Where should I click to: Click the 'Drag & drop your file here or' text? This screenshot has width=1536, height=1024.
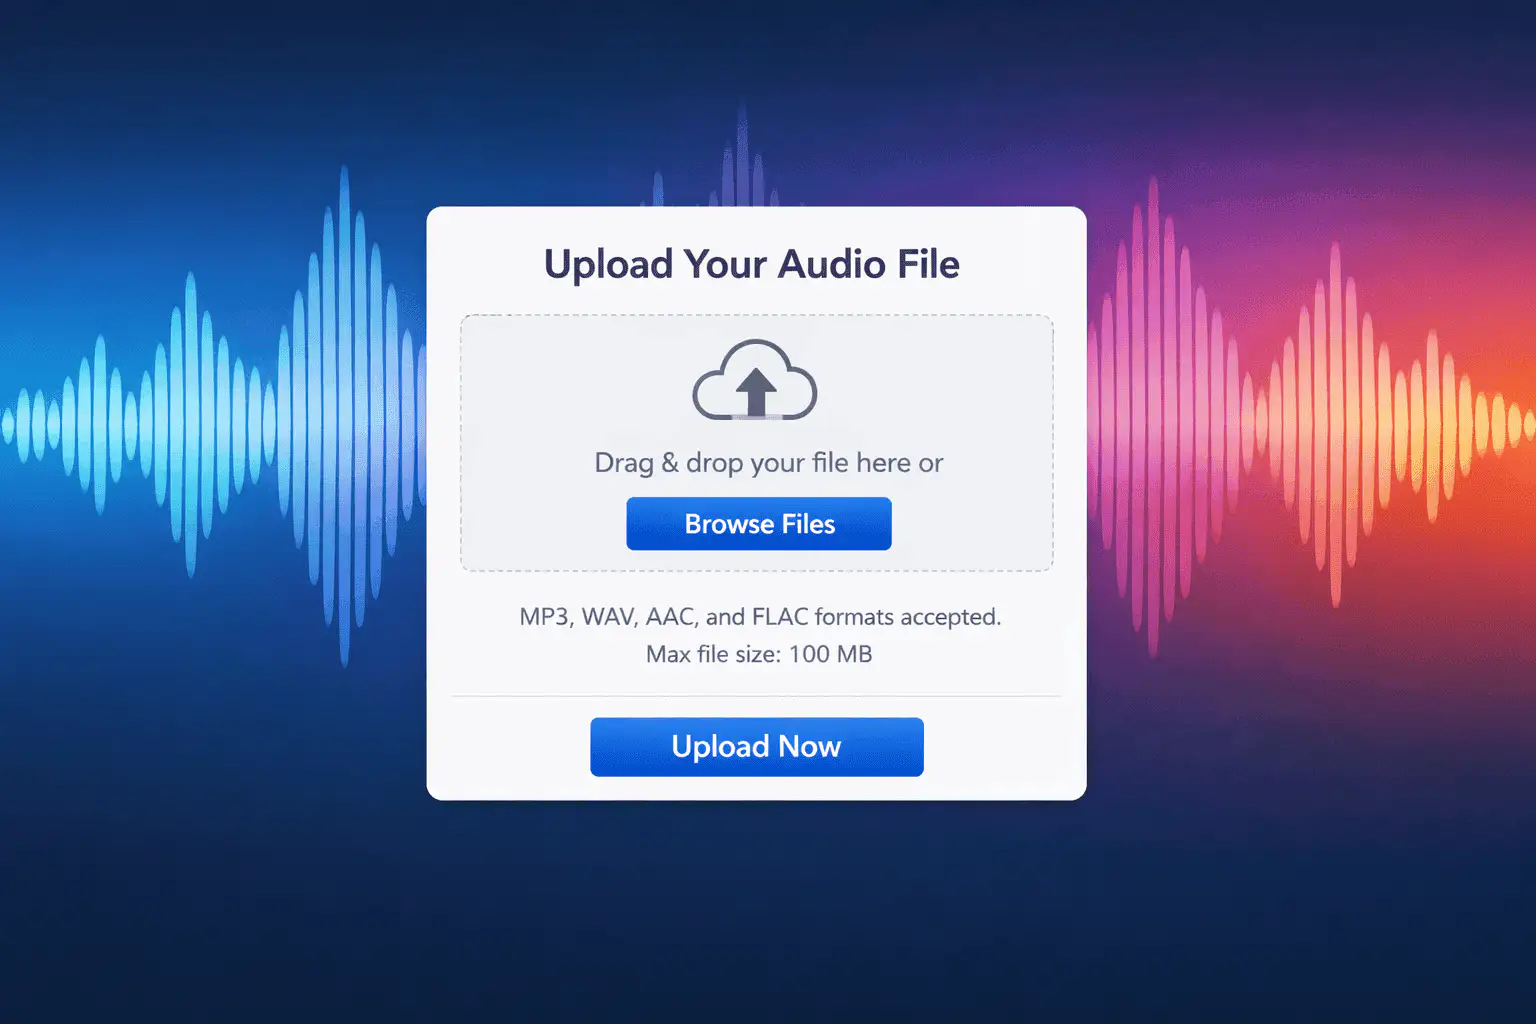[x=768, y=463]
